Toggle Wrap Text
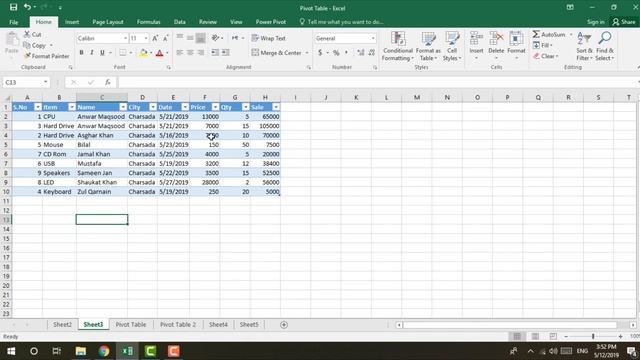 (x=269, y=38)
